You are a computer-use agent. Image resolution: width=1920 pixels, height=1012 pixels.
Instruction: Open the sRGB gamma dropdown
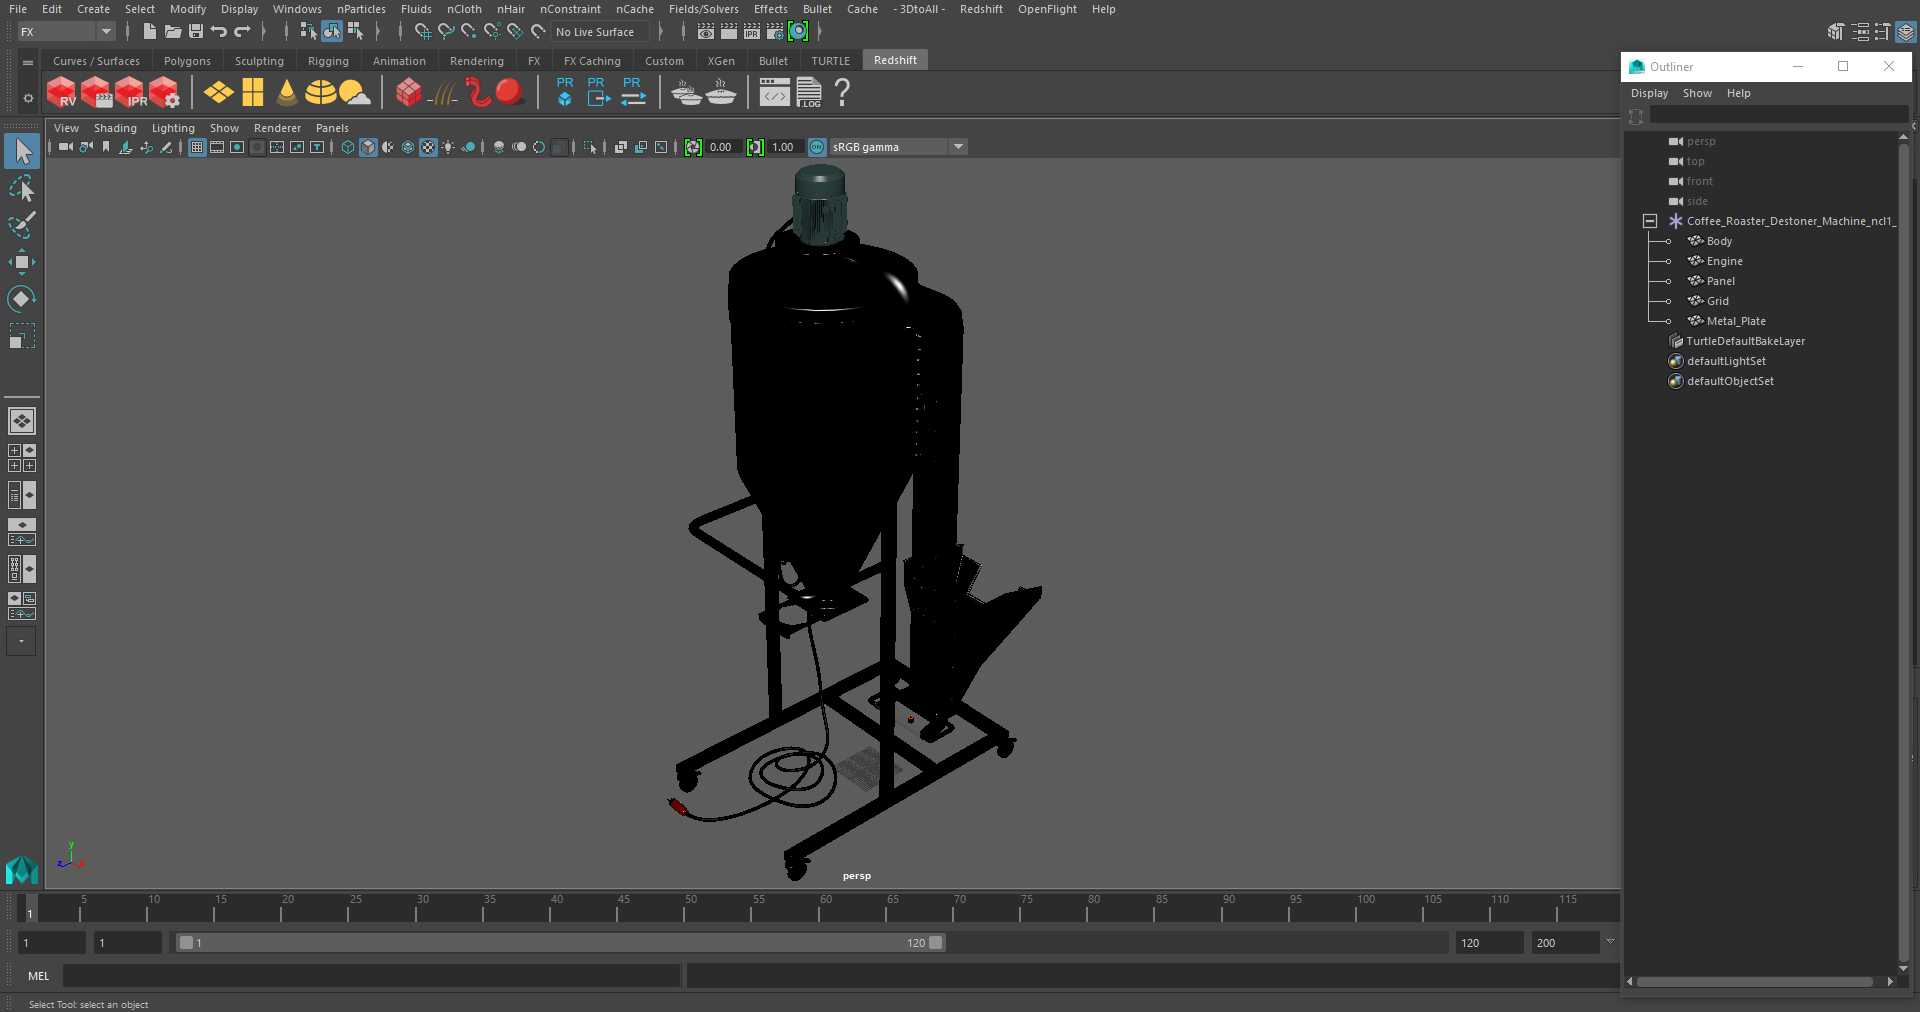(x=958, y=147)
